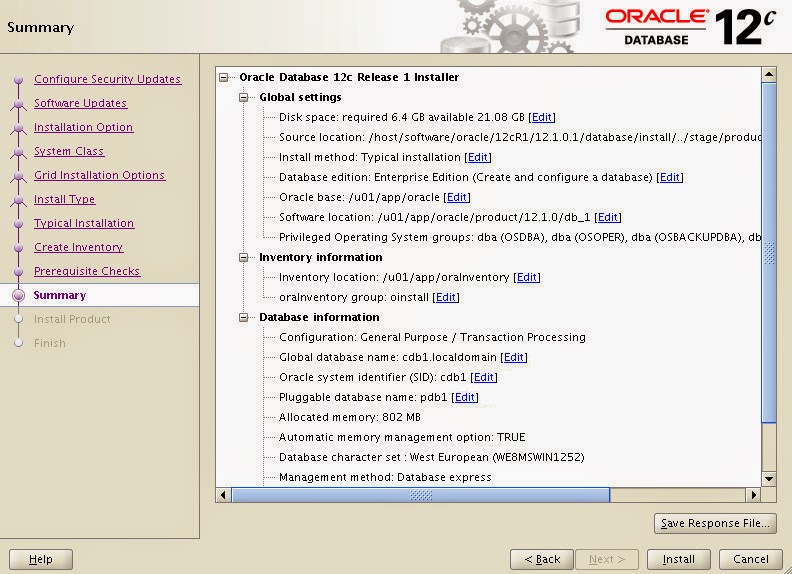Click the vertical scrollbar up arrow
792x574 pixels.
click(769, 75)
